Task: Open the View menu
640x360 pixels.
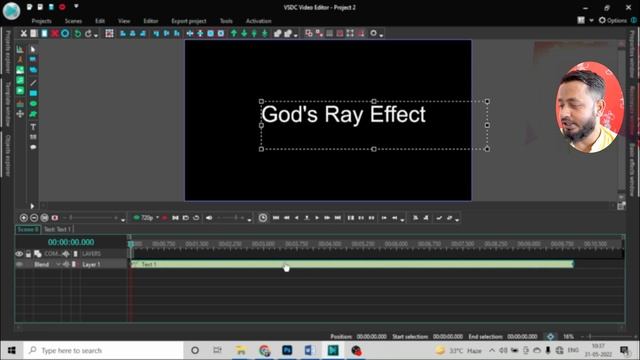Action: [124, 21]
